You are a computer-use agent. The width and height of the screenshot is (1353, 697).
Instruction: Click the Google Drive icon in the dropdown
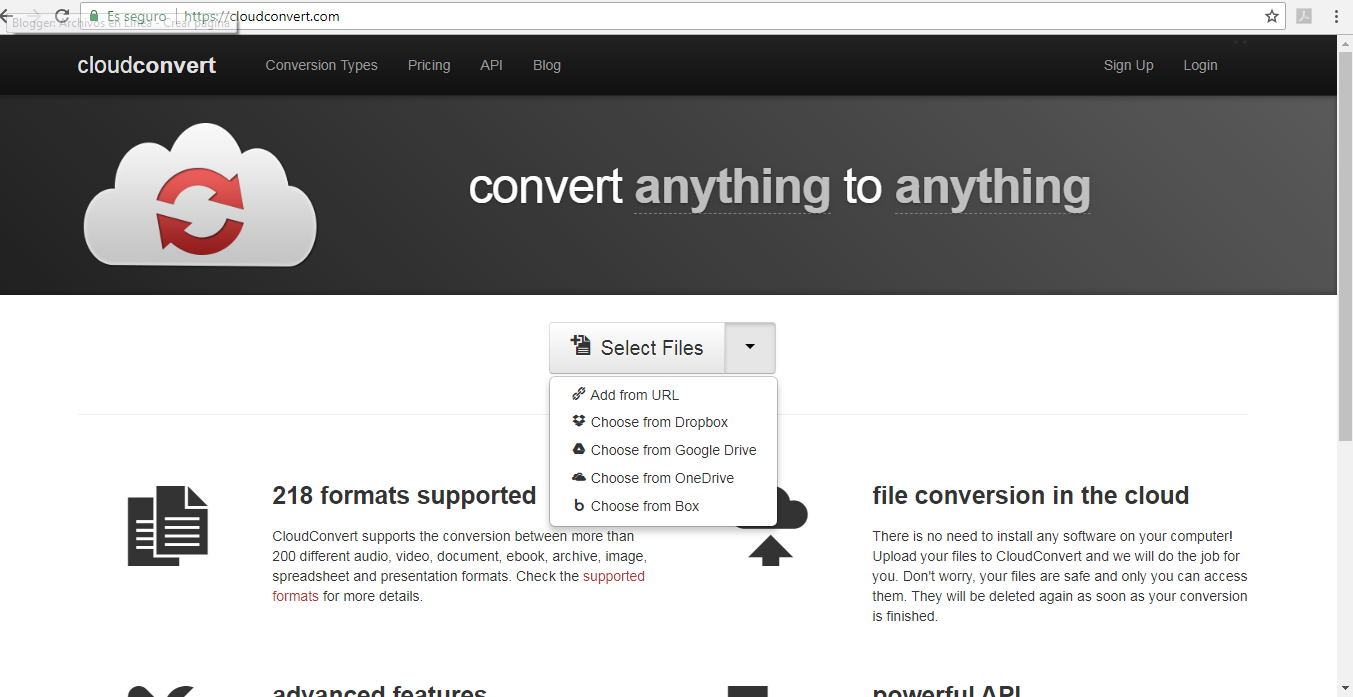(x=578, y=450)
